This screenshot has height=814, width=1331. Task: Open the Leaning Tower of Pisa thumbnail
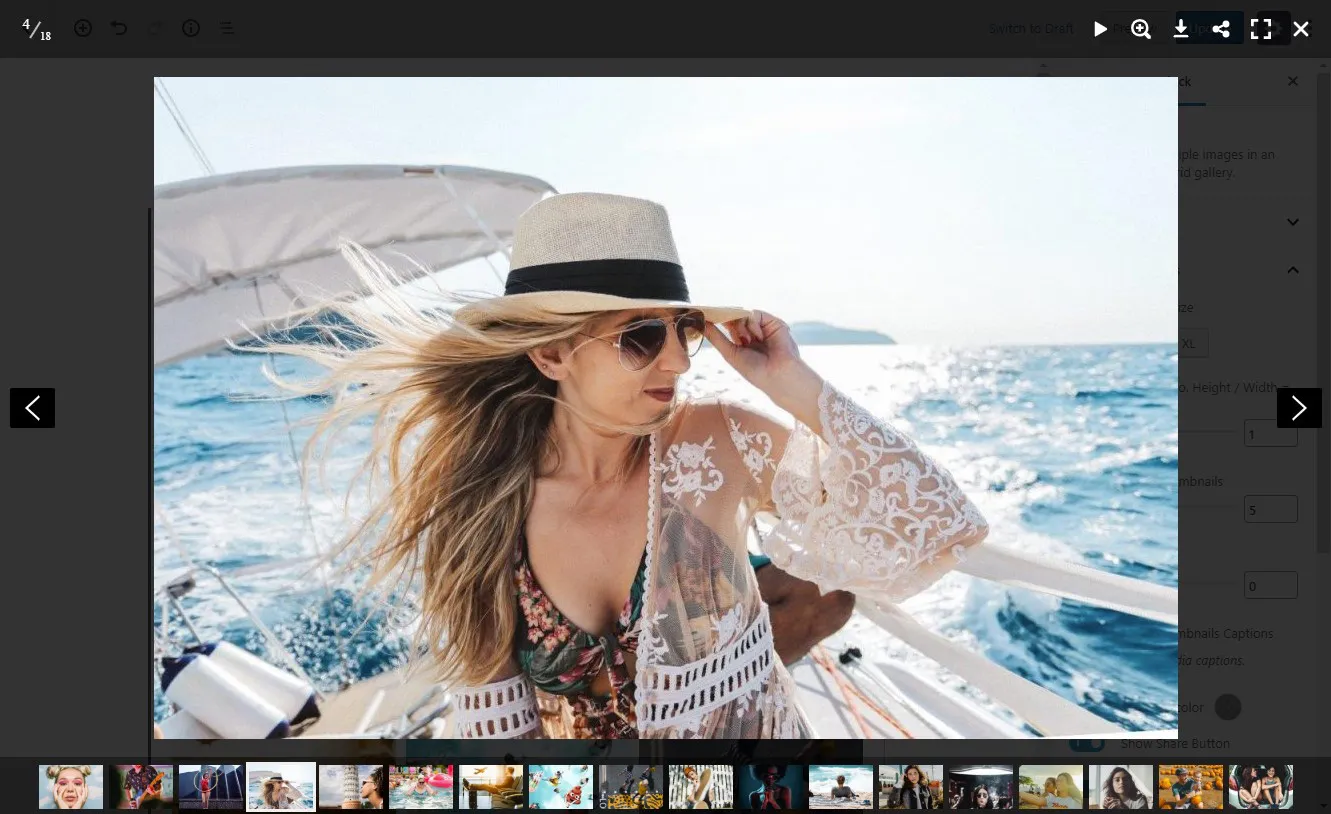pos(351,787)
